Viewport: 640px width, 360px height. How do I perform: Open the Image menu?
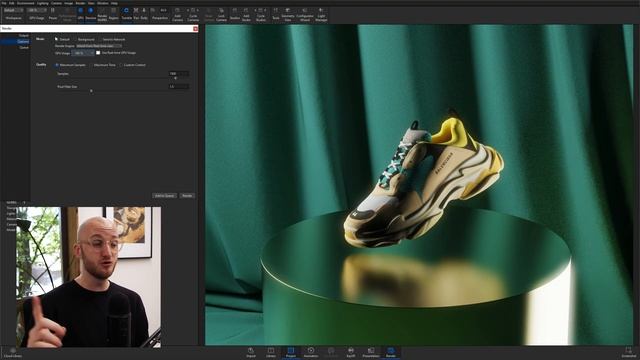click(x=68, y=3)
